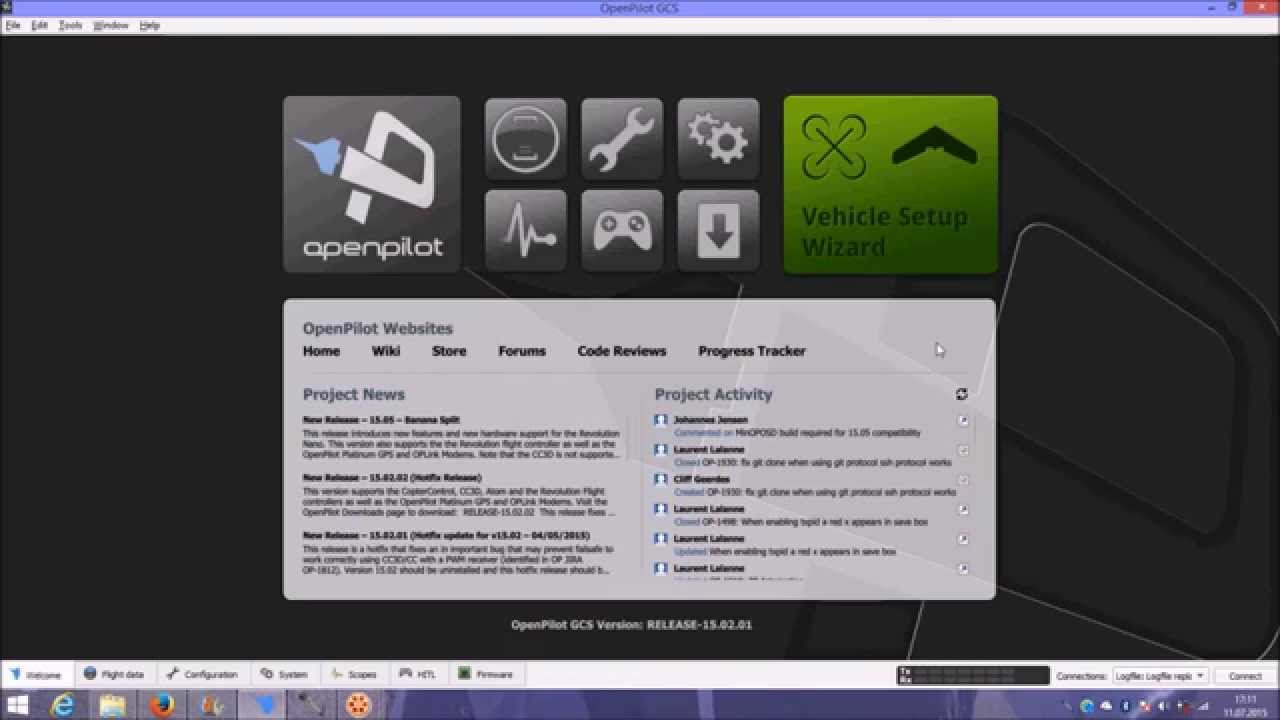This screenshot has height=720, width=1280.
Task: Open the Configuration wrench tile
Action: [x=622, y=139]
